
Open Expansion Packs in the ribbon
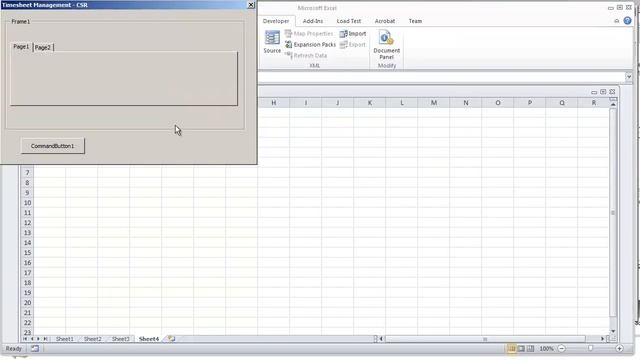pyautogui.click(x=310, y=44)
